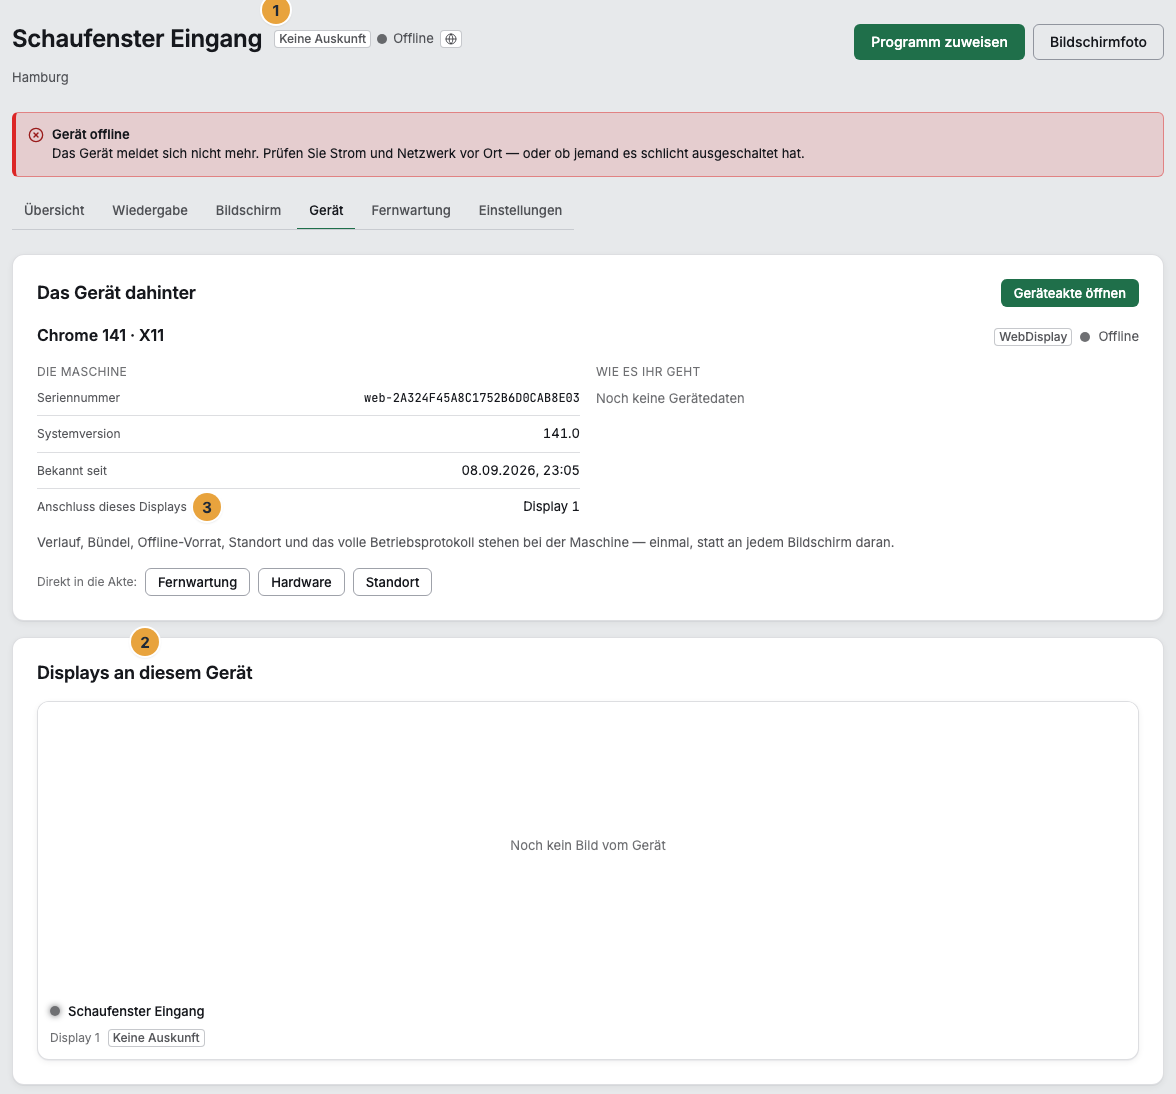
Task: Click the globe icon beside the header Offline status
Action: click(x=451, y=39)
